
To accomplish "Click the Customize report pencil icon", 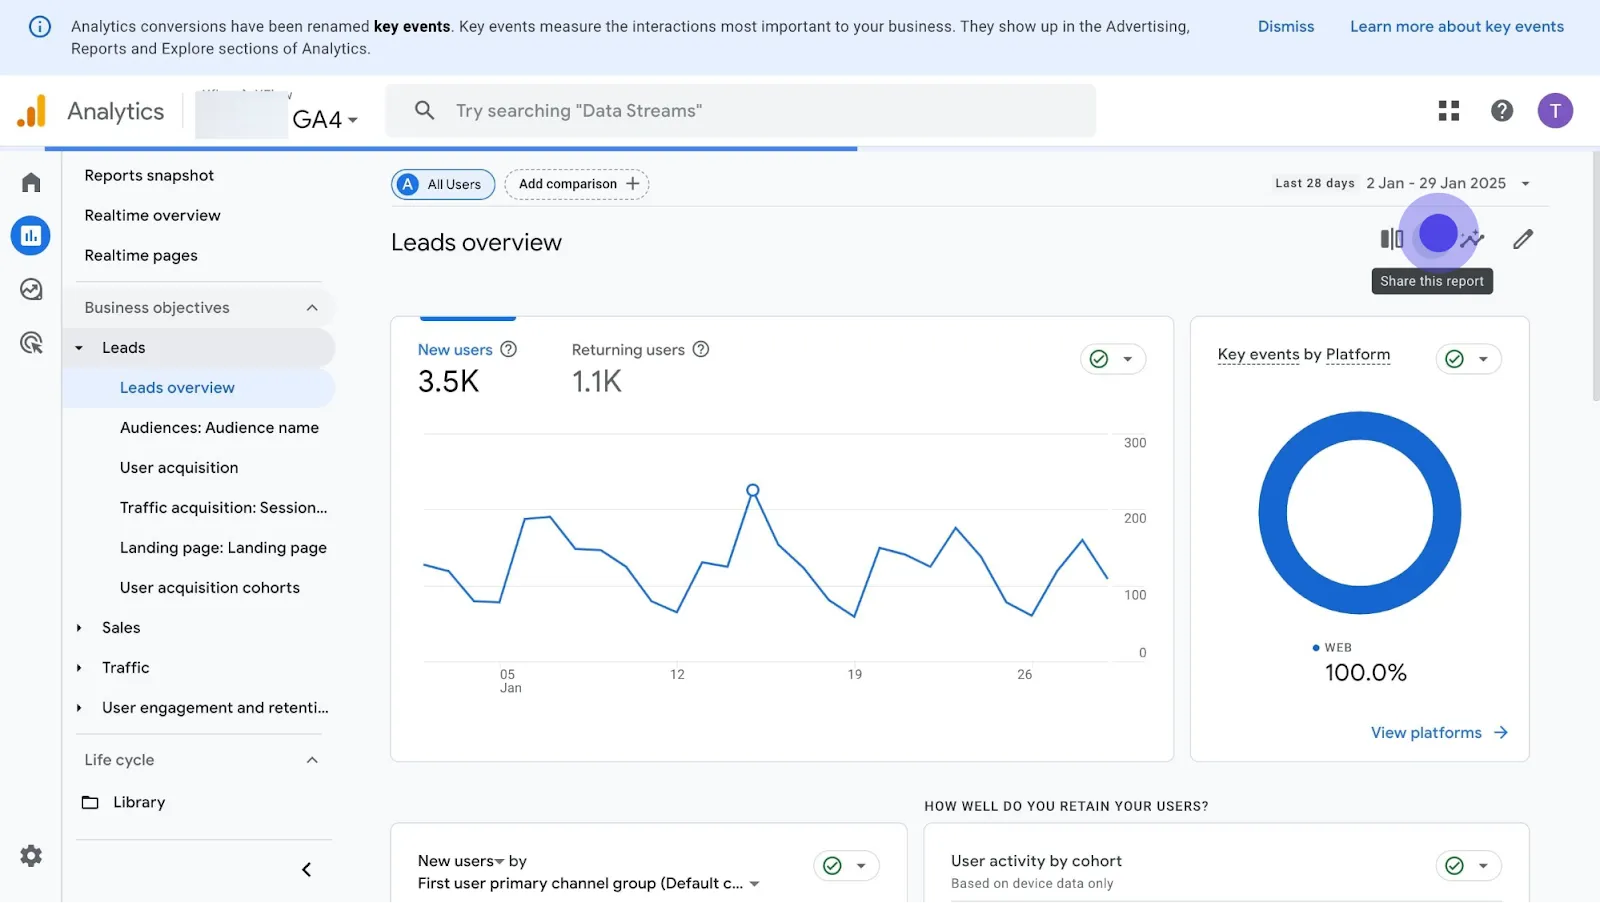I will pyautogui.click(x=1523, y=239).
